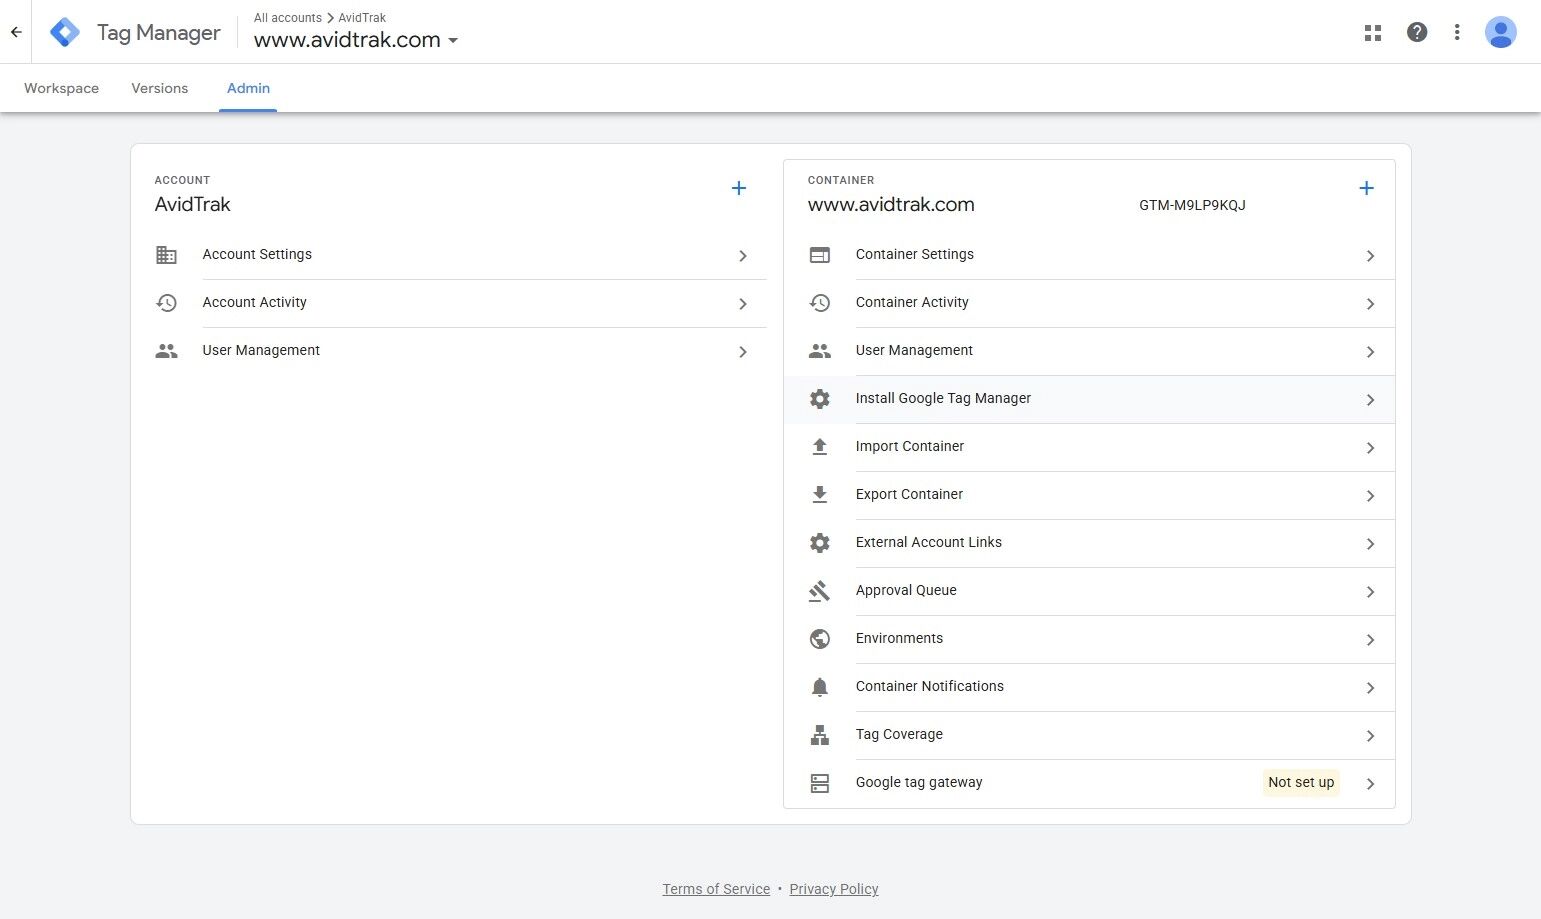Switch to the Versions tab
1541x919 pixels.
[160, 88]
